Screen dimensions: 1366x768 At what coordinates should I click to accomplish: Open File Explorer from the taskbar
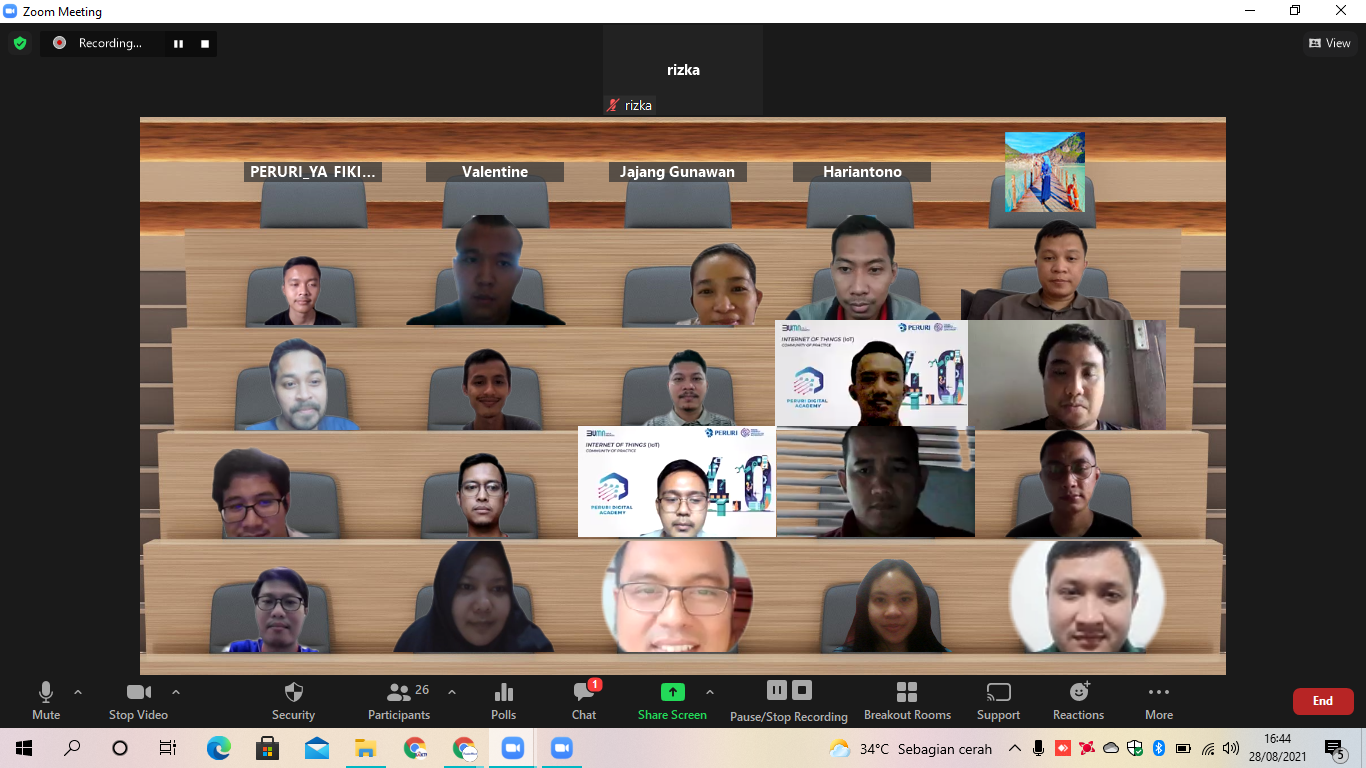(x=366, y=748)
